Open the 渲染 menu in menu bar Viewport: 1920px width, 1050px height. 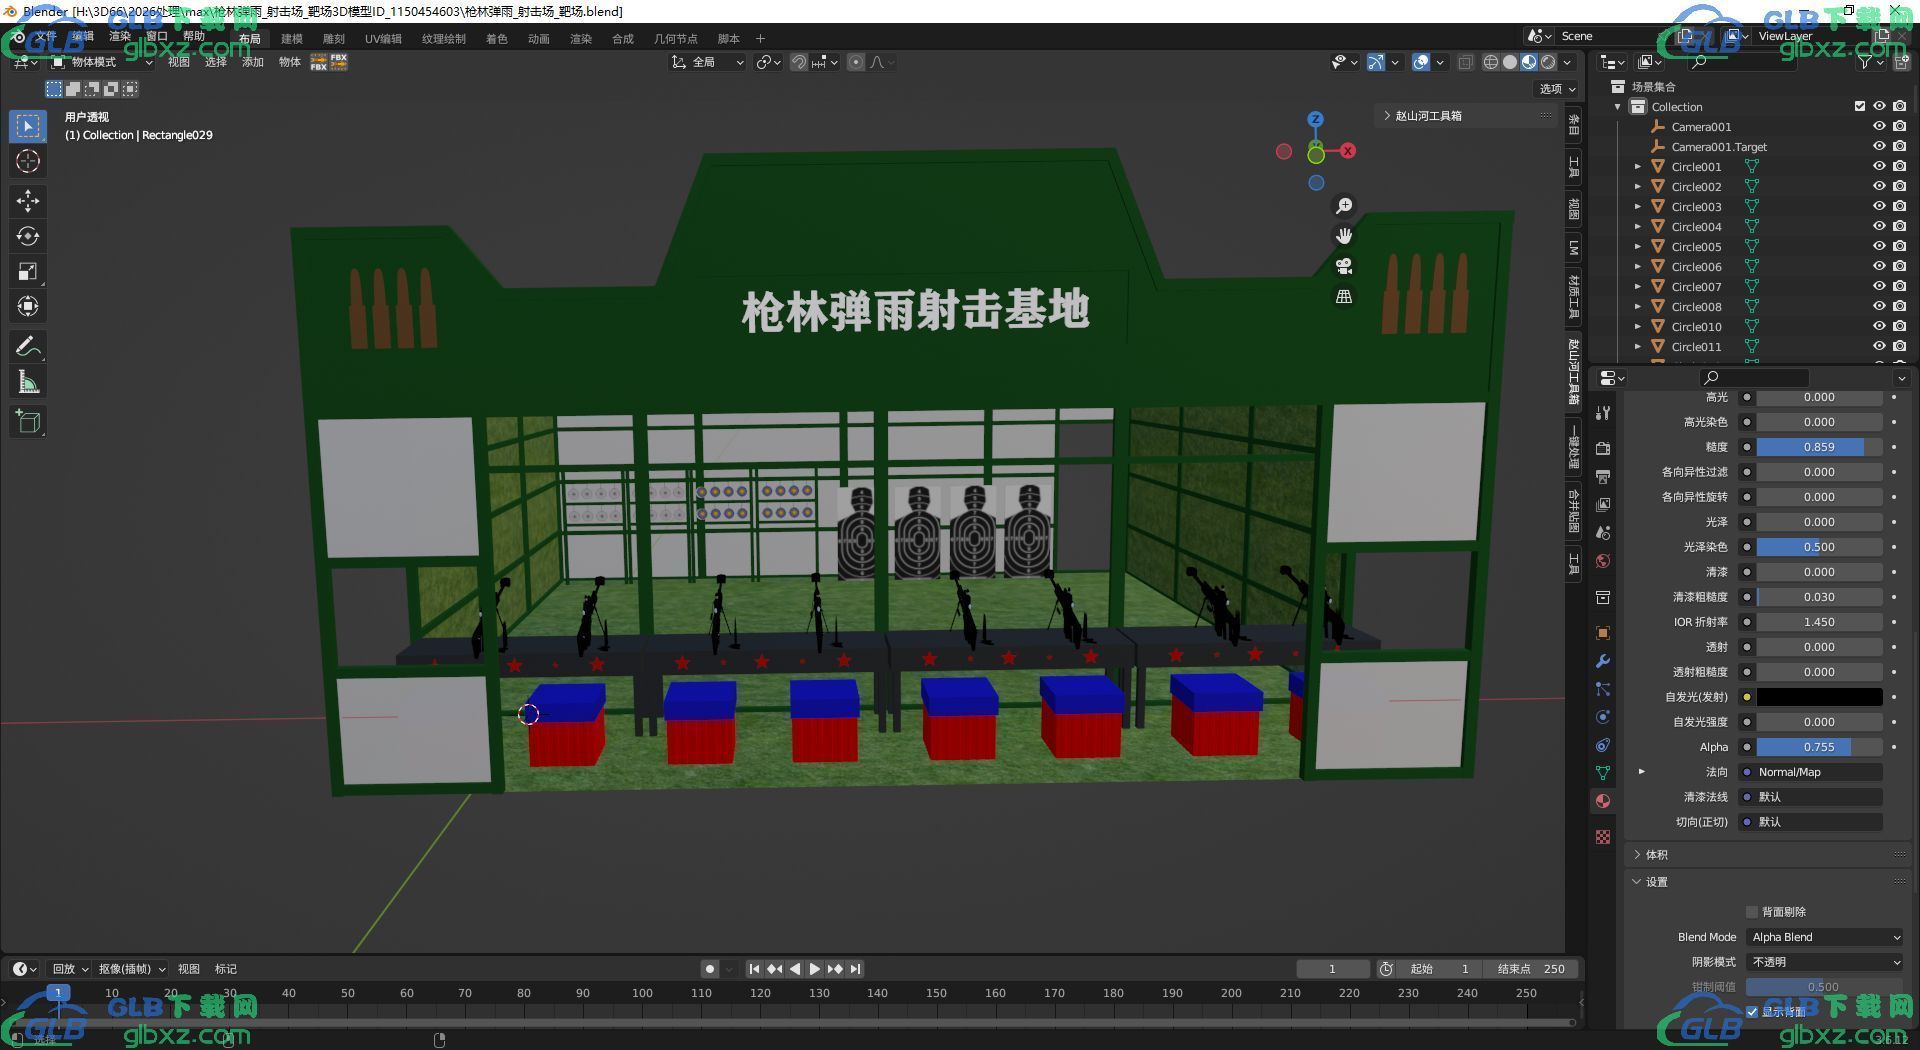point(120,36)
